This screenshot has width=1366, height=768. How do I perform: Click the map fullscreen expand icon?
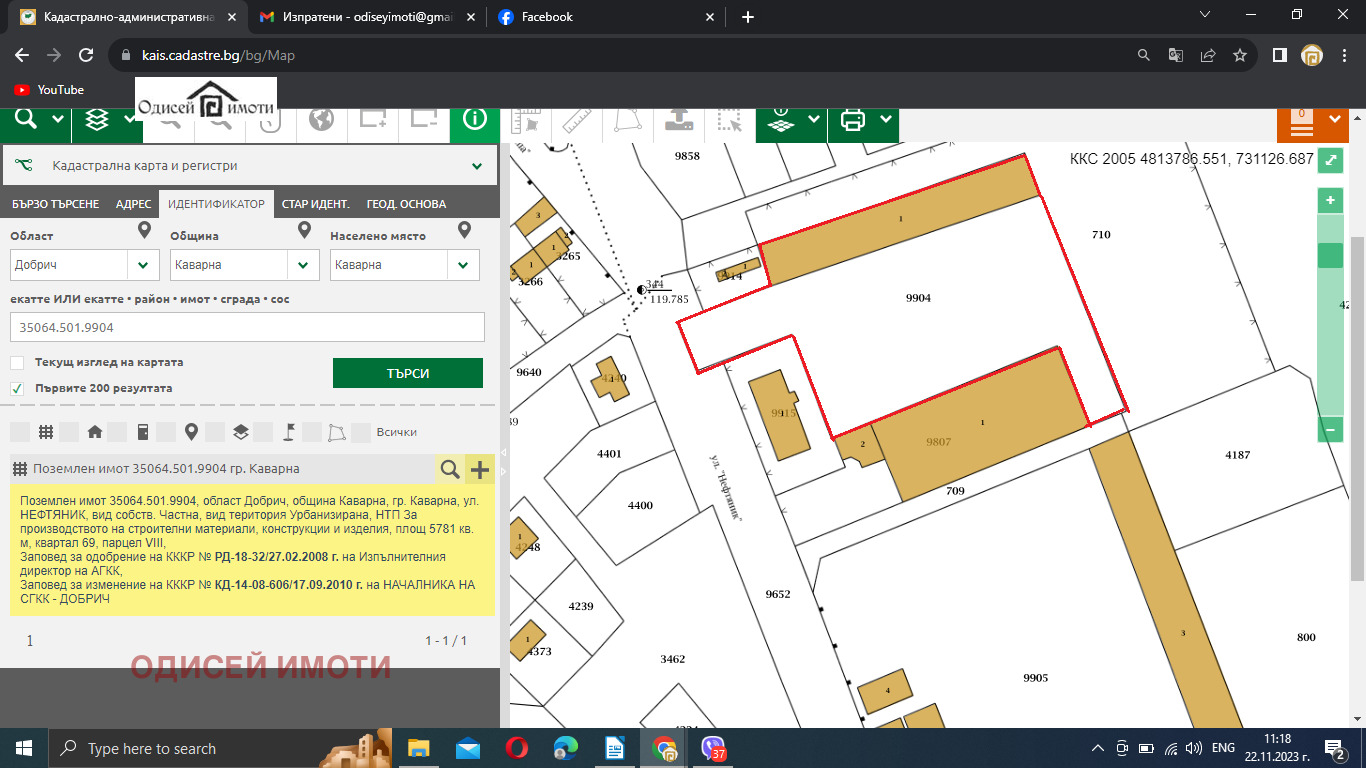click(1330, 159)
